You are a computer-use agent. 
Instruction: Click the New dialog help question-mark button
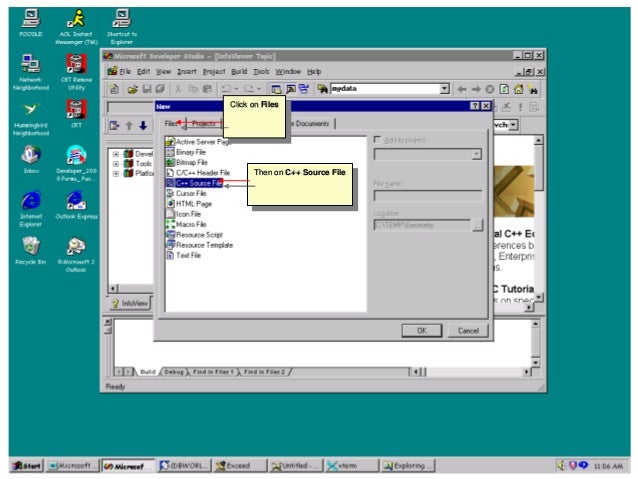click(x=475, y=106)
